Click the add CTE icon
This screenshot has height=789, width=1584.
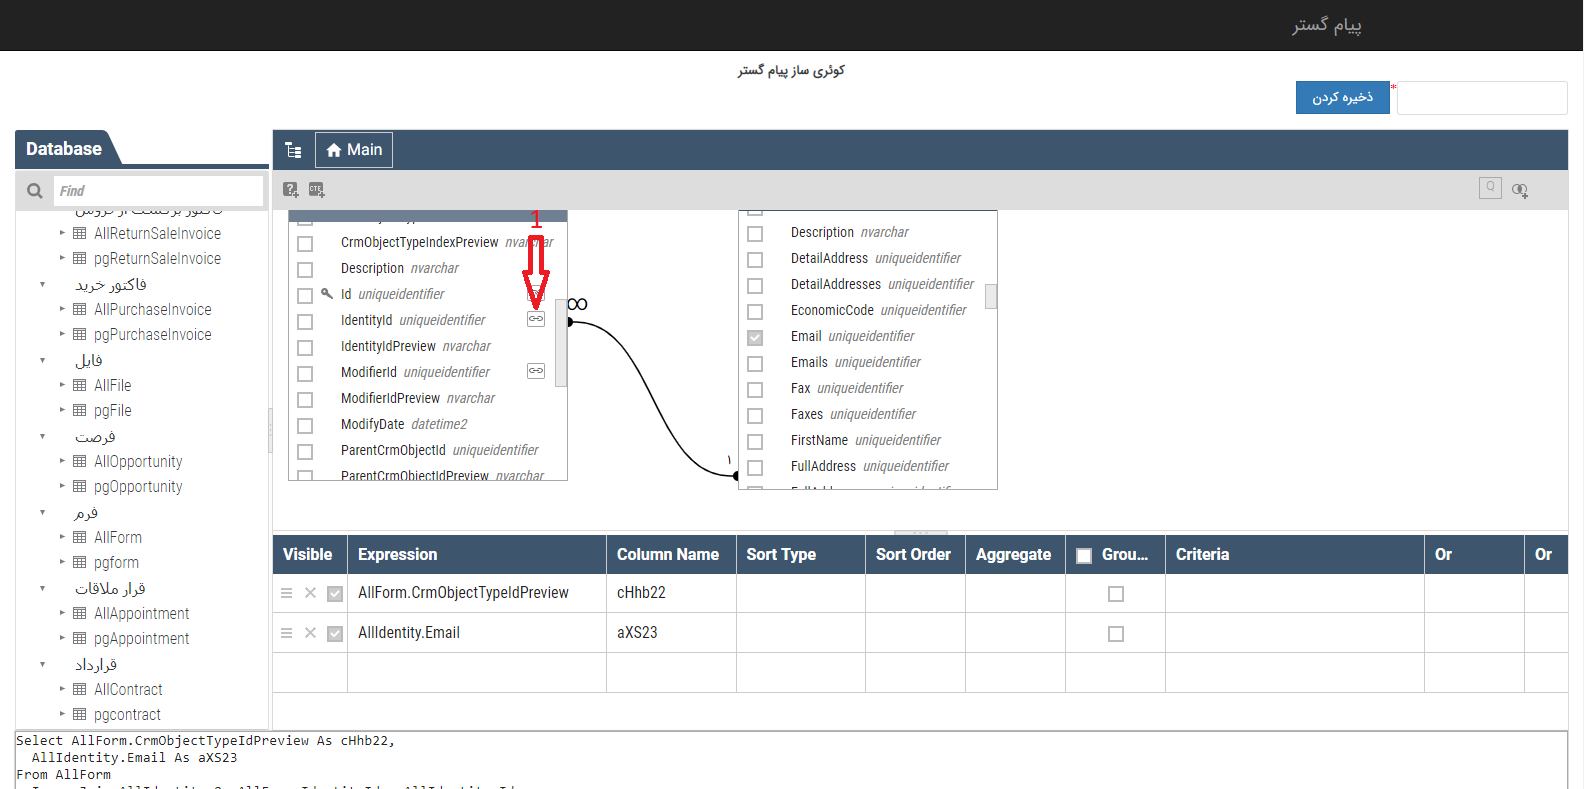[x=317, y=190]
